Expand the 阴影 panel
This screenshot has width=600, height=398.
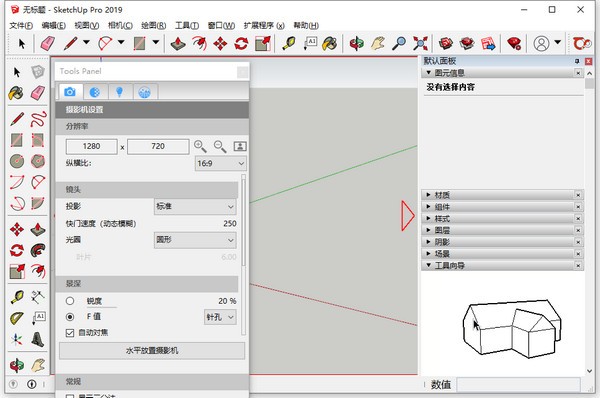tap(502, 242)
